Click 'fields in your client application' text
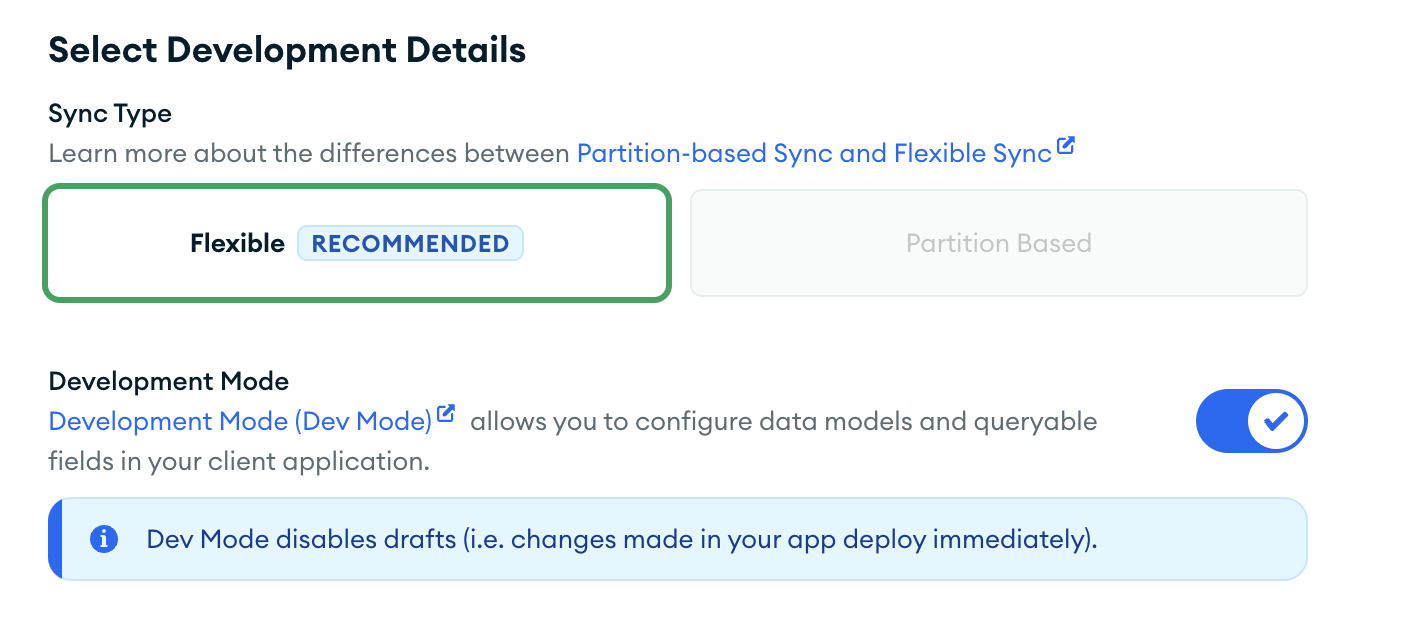Screen dimensions: 1410x622 [x=239, y=461]
